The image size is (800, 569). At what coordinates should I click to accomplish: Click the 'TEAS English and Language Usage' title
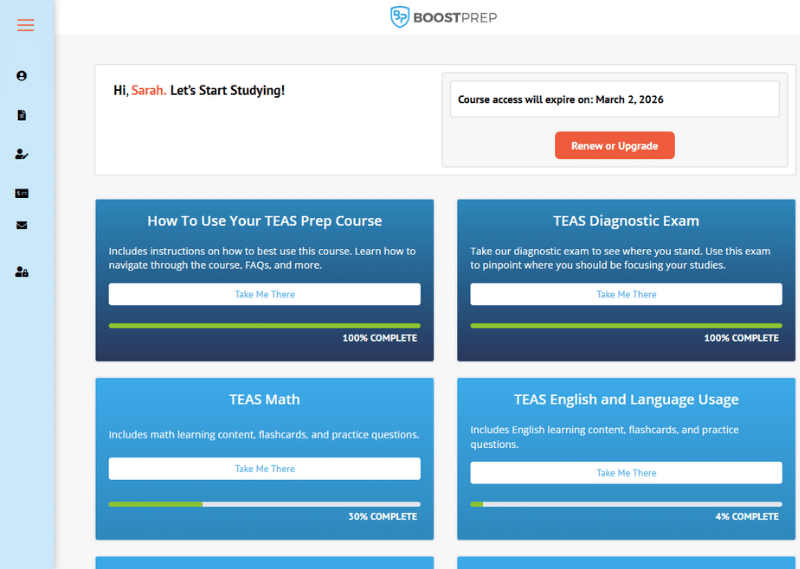pyautogui.click(x=626, y=400)
